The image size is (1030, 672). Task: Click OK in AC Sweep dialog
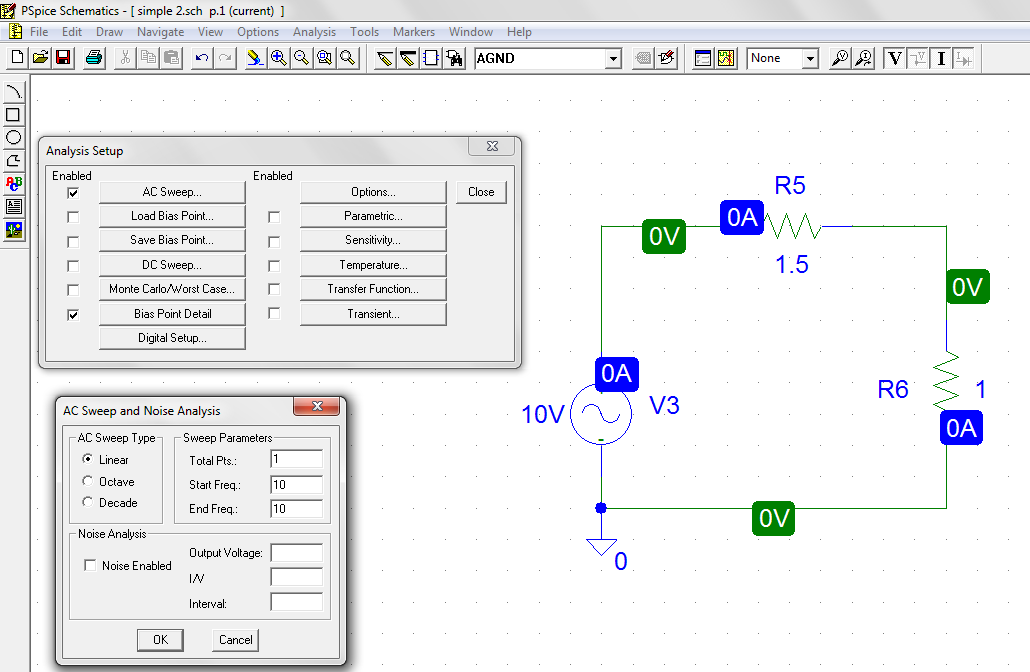pyautogui.click(x=160, y=639)
